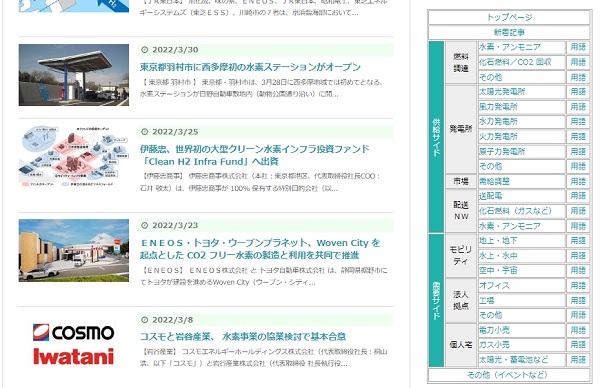Click the 需要サイド vertical header cell
Screen dimensions: 600x388
click(x=436, y=301)
